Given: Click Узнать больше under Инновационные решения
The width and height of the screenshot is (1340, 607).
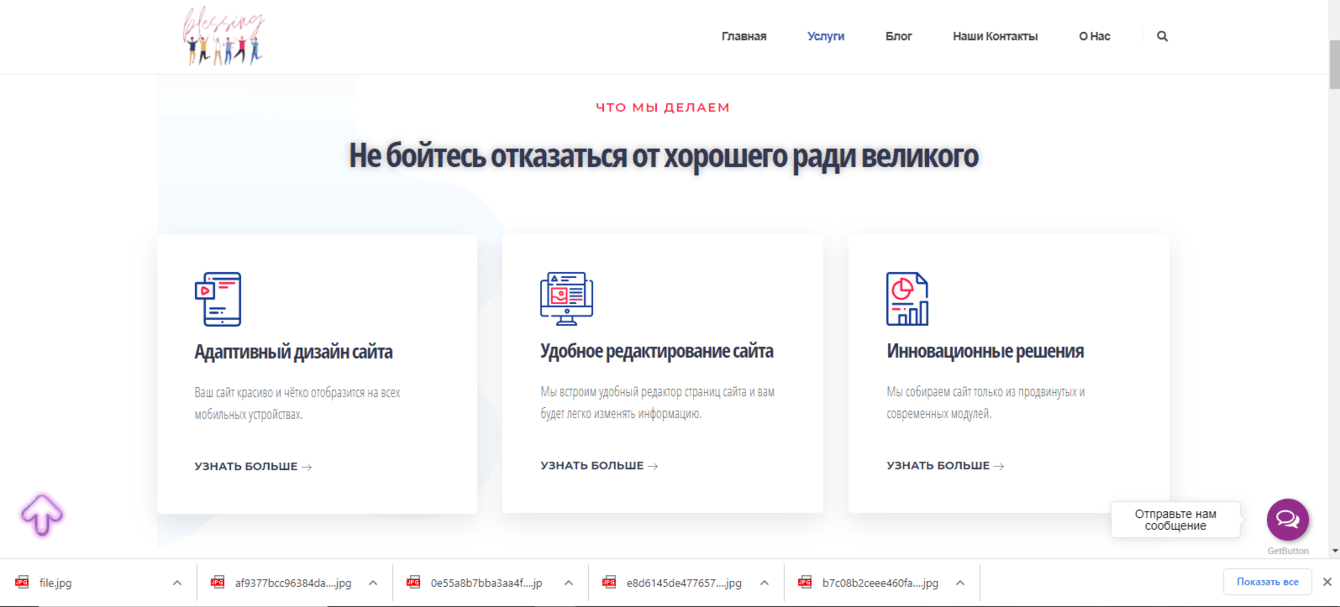Looking at the screenshot, I should coord(945,465).
